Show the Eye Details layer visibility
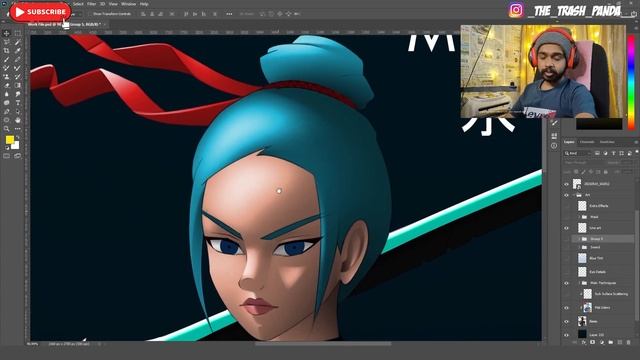The width and height of the screenshot is (640, 360). pyautogui.click(x=566, y=272)
